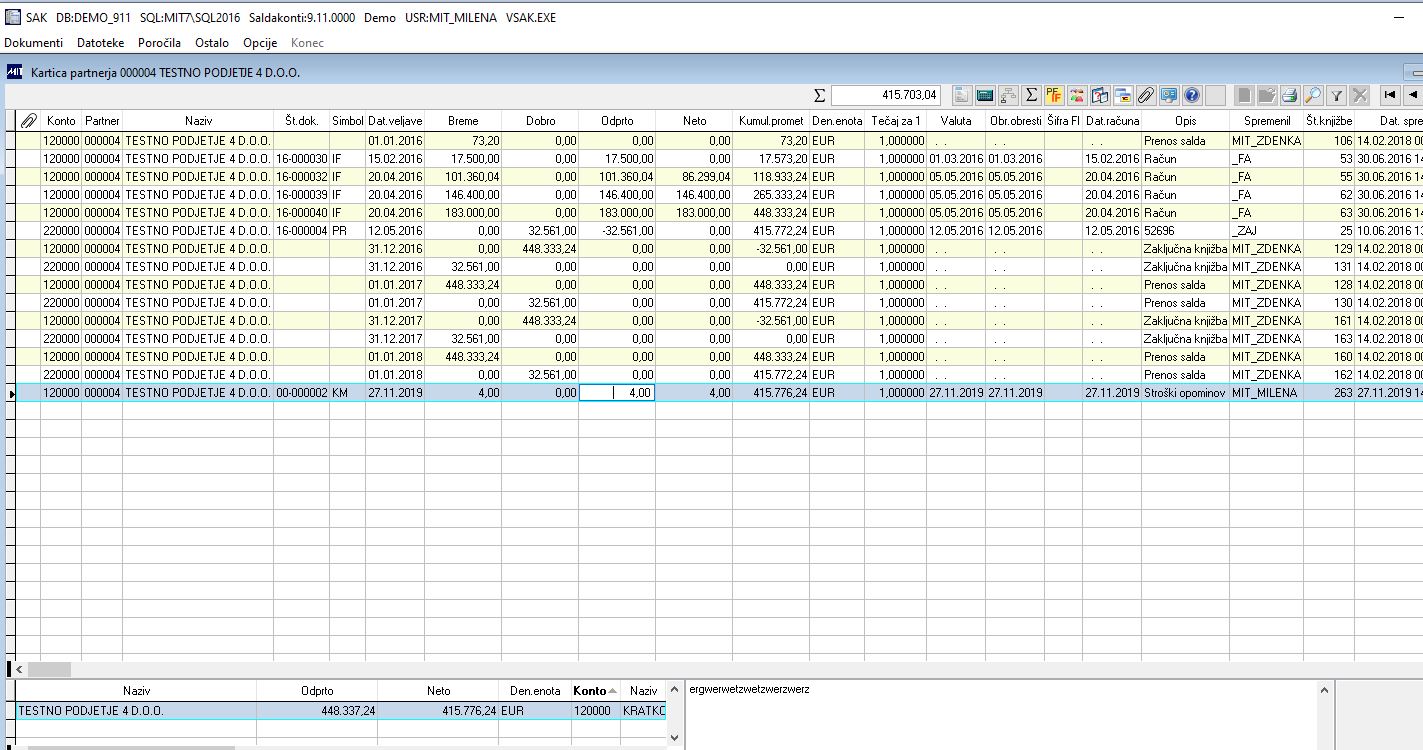Click the edited Odprto cell showing 4,00

click(617, 393)
